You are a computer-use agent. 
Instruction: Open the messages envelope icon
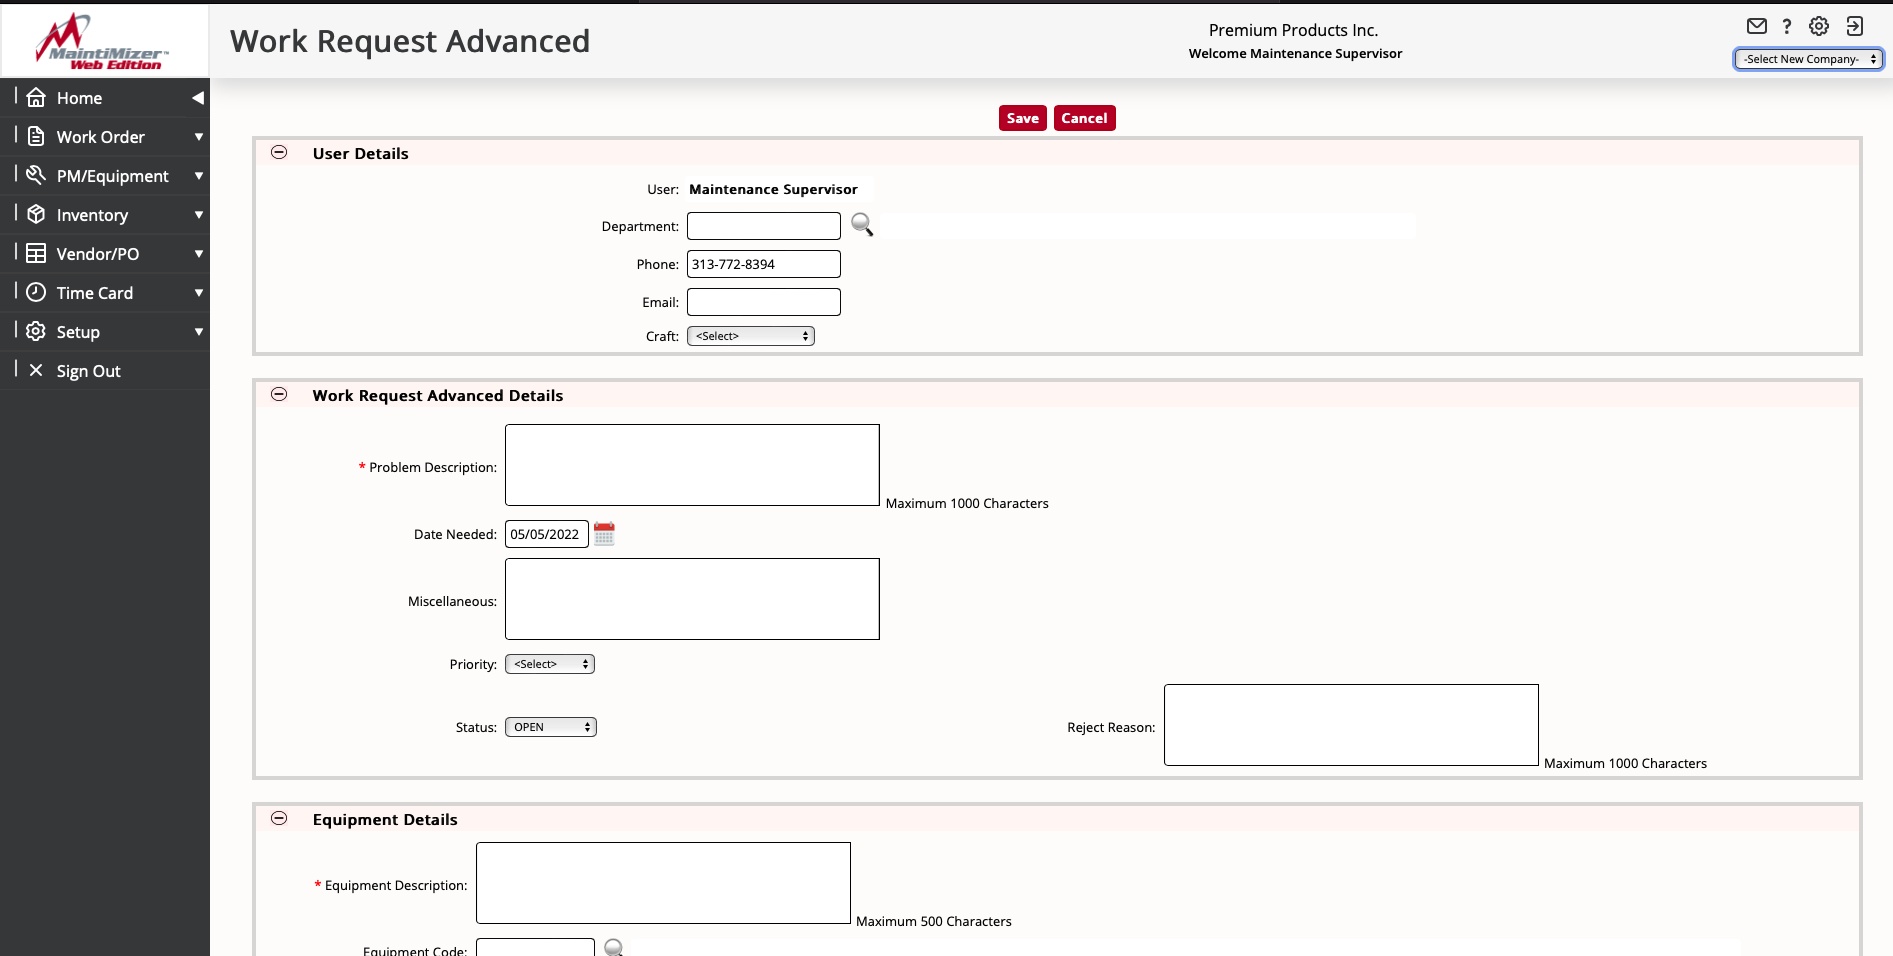[x=1757, y=26]
